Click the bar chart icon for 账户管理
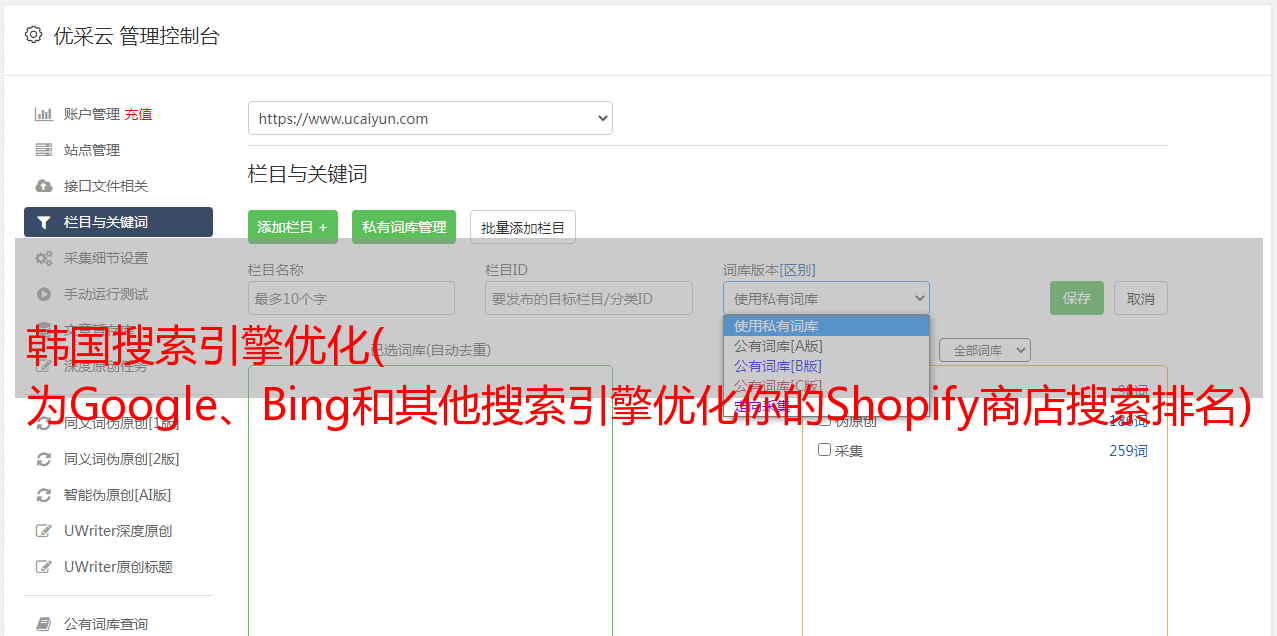 coord(44,114)
